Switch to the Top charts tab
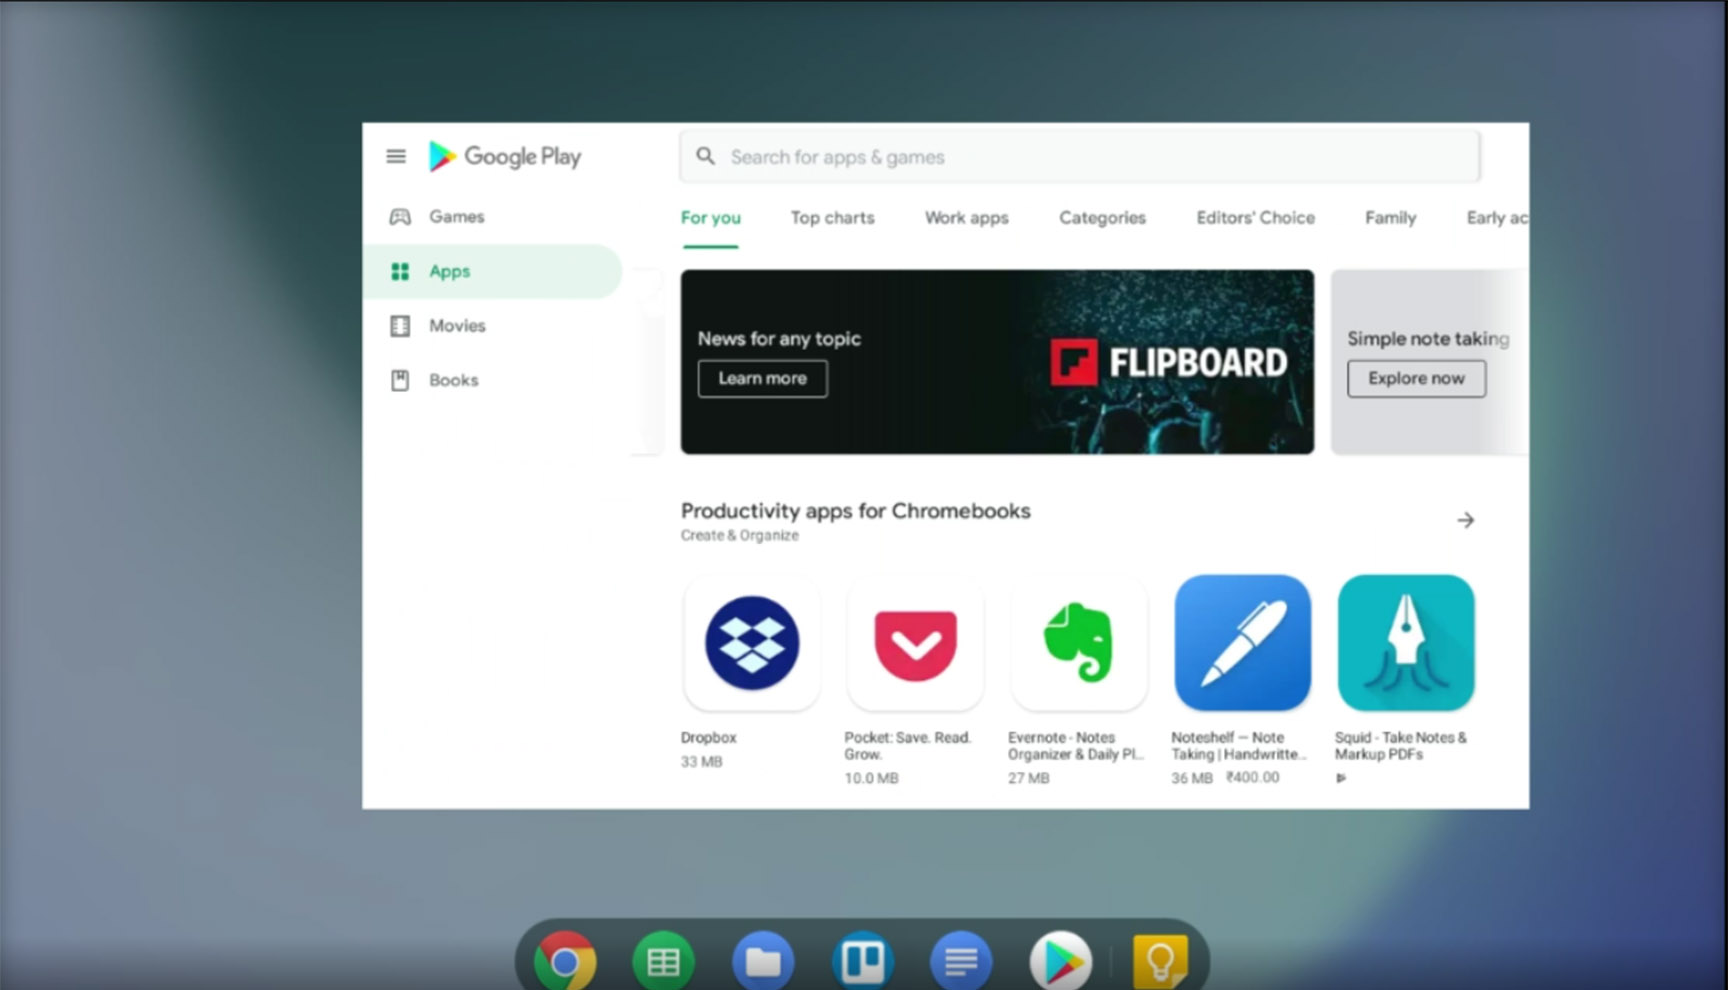Image resolution: width=1728 pixels, height=990 pixels. pos(832,218)
